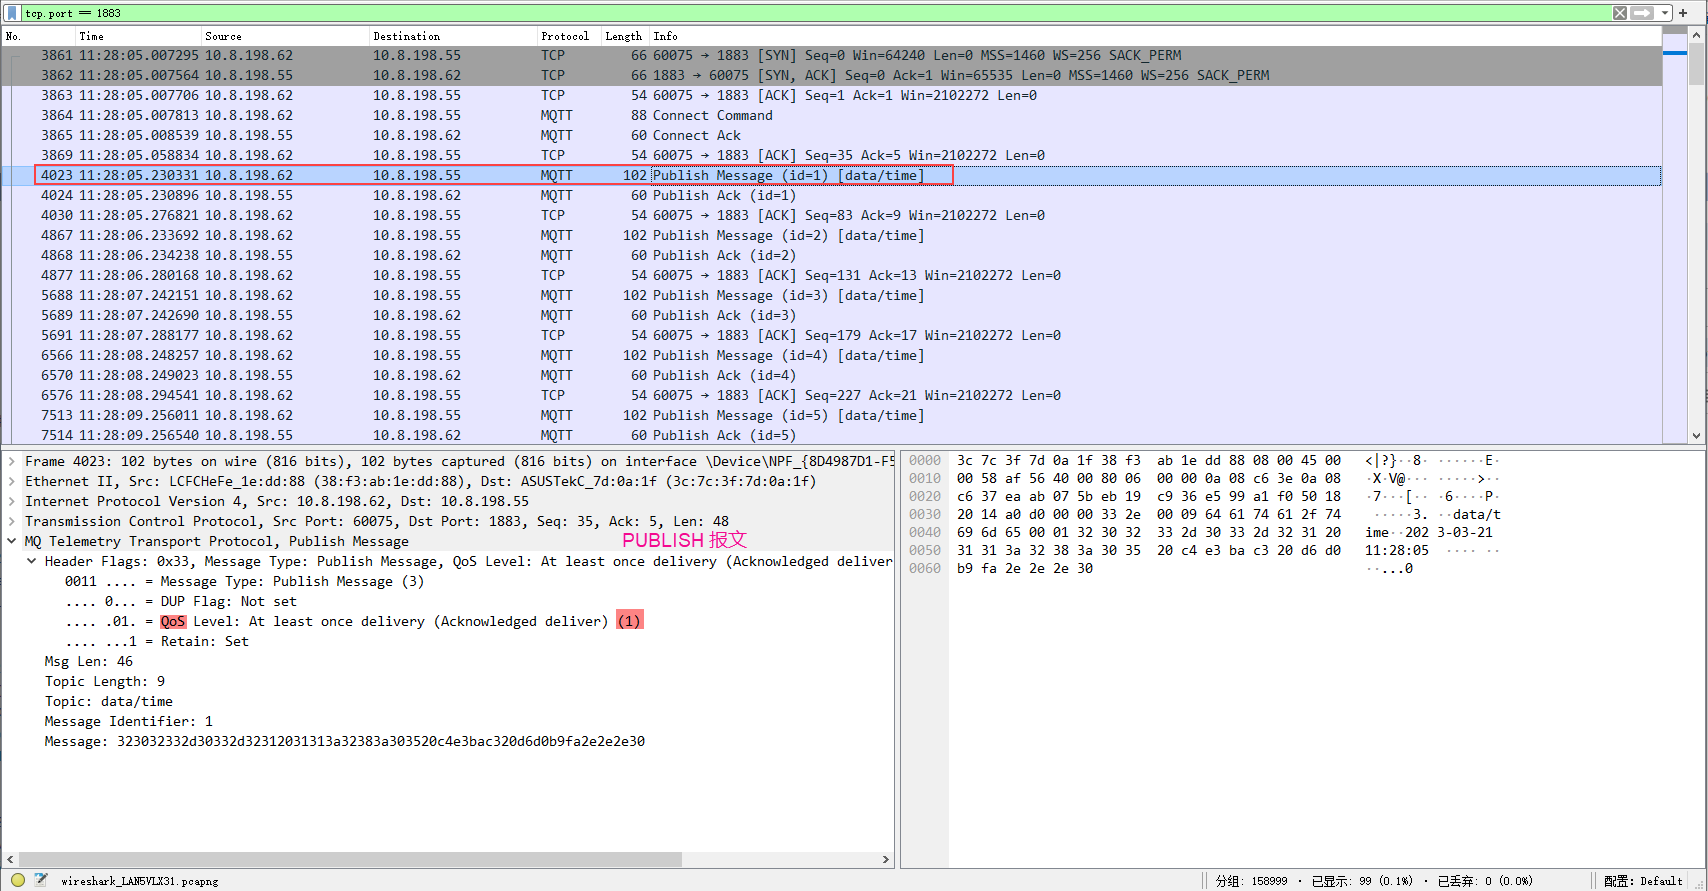Select the Topic Length: 9 field
This screenshot has width=1708, height=891.
[x=105, y=681]
